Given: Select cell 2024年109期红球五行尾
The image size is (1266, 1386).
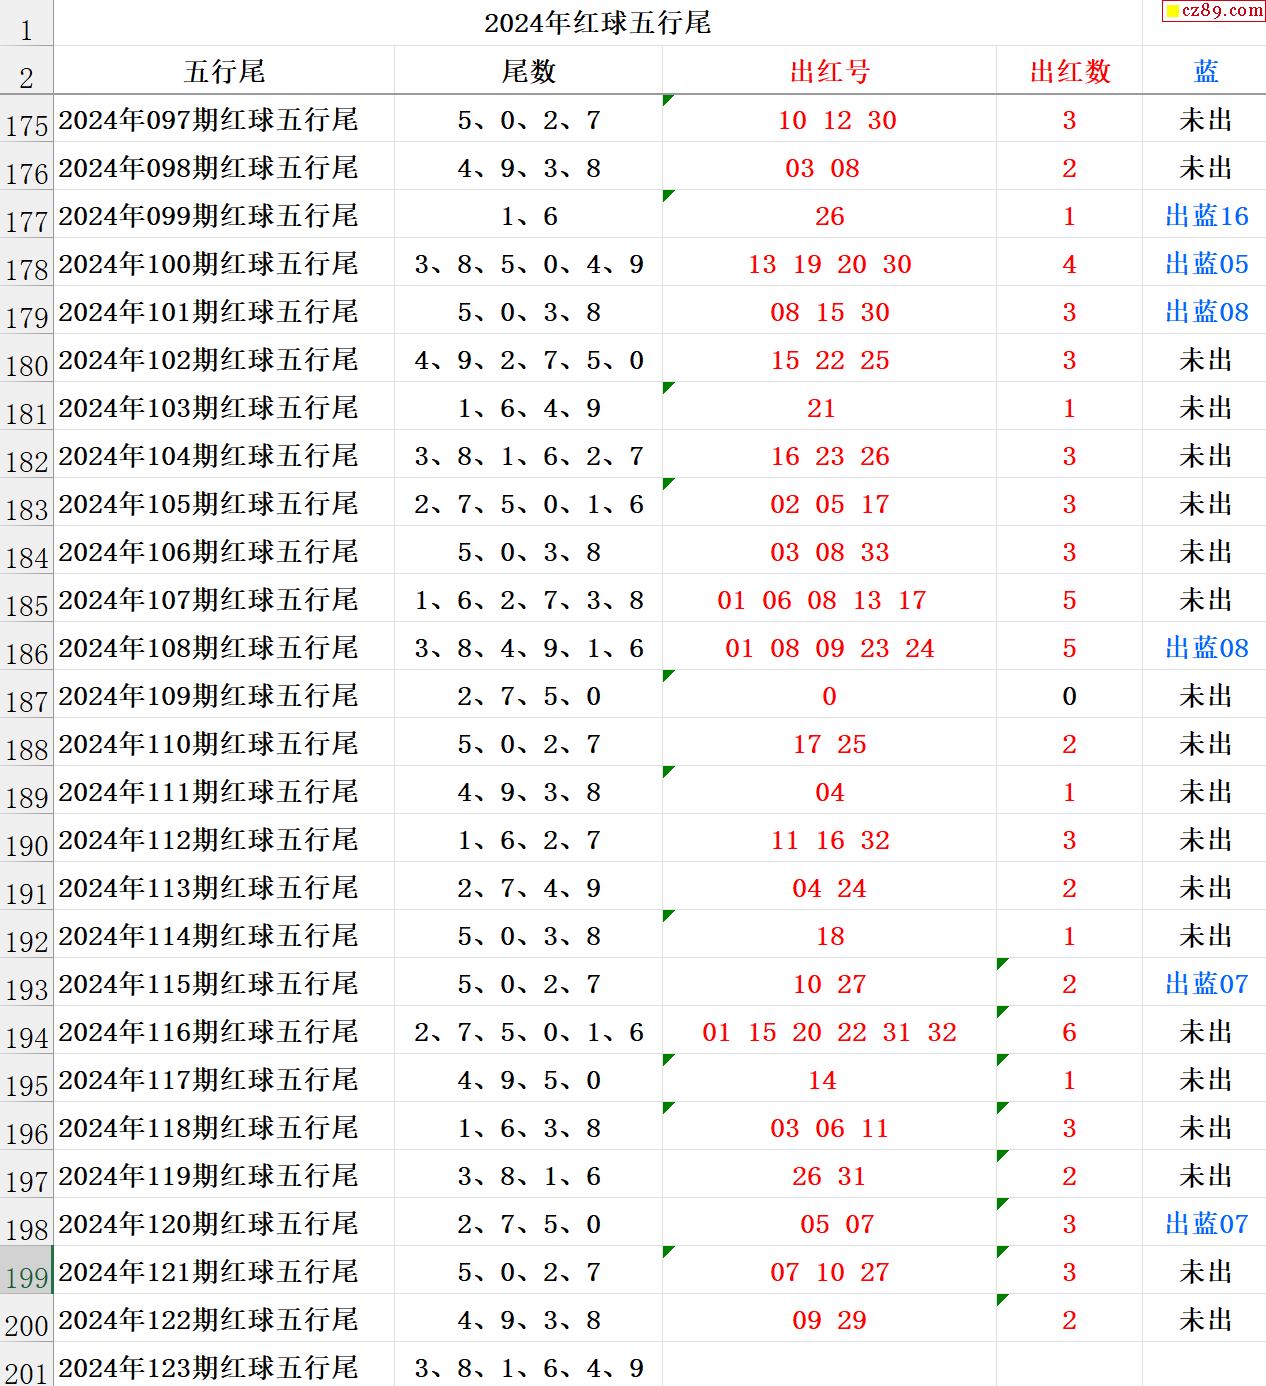Looking at the screenshot, I should click(x=208, y=696).
